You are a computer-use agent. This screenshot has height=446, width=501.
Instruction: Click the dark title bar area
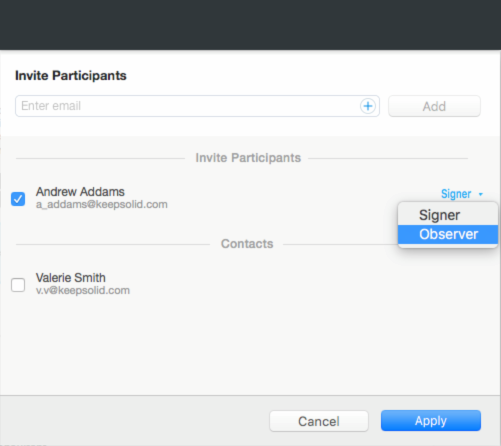250,25
